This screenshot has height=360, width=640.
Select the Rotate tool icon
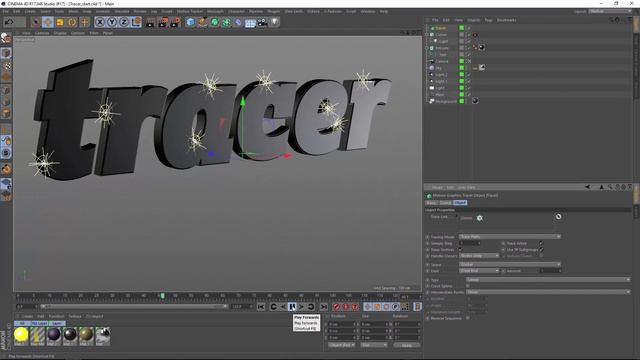point(72,22)
